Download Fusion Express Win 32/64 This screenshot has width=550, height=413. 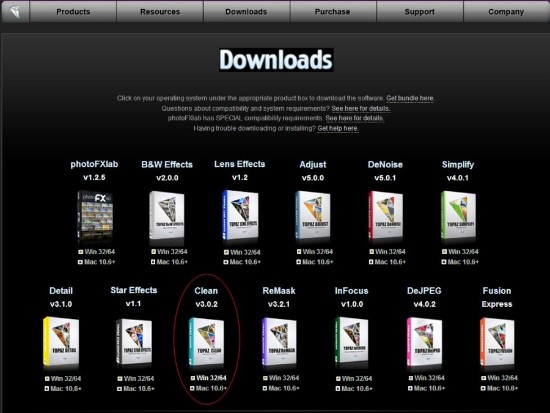[499, 378]
